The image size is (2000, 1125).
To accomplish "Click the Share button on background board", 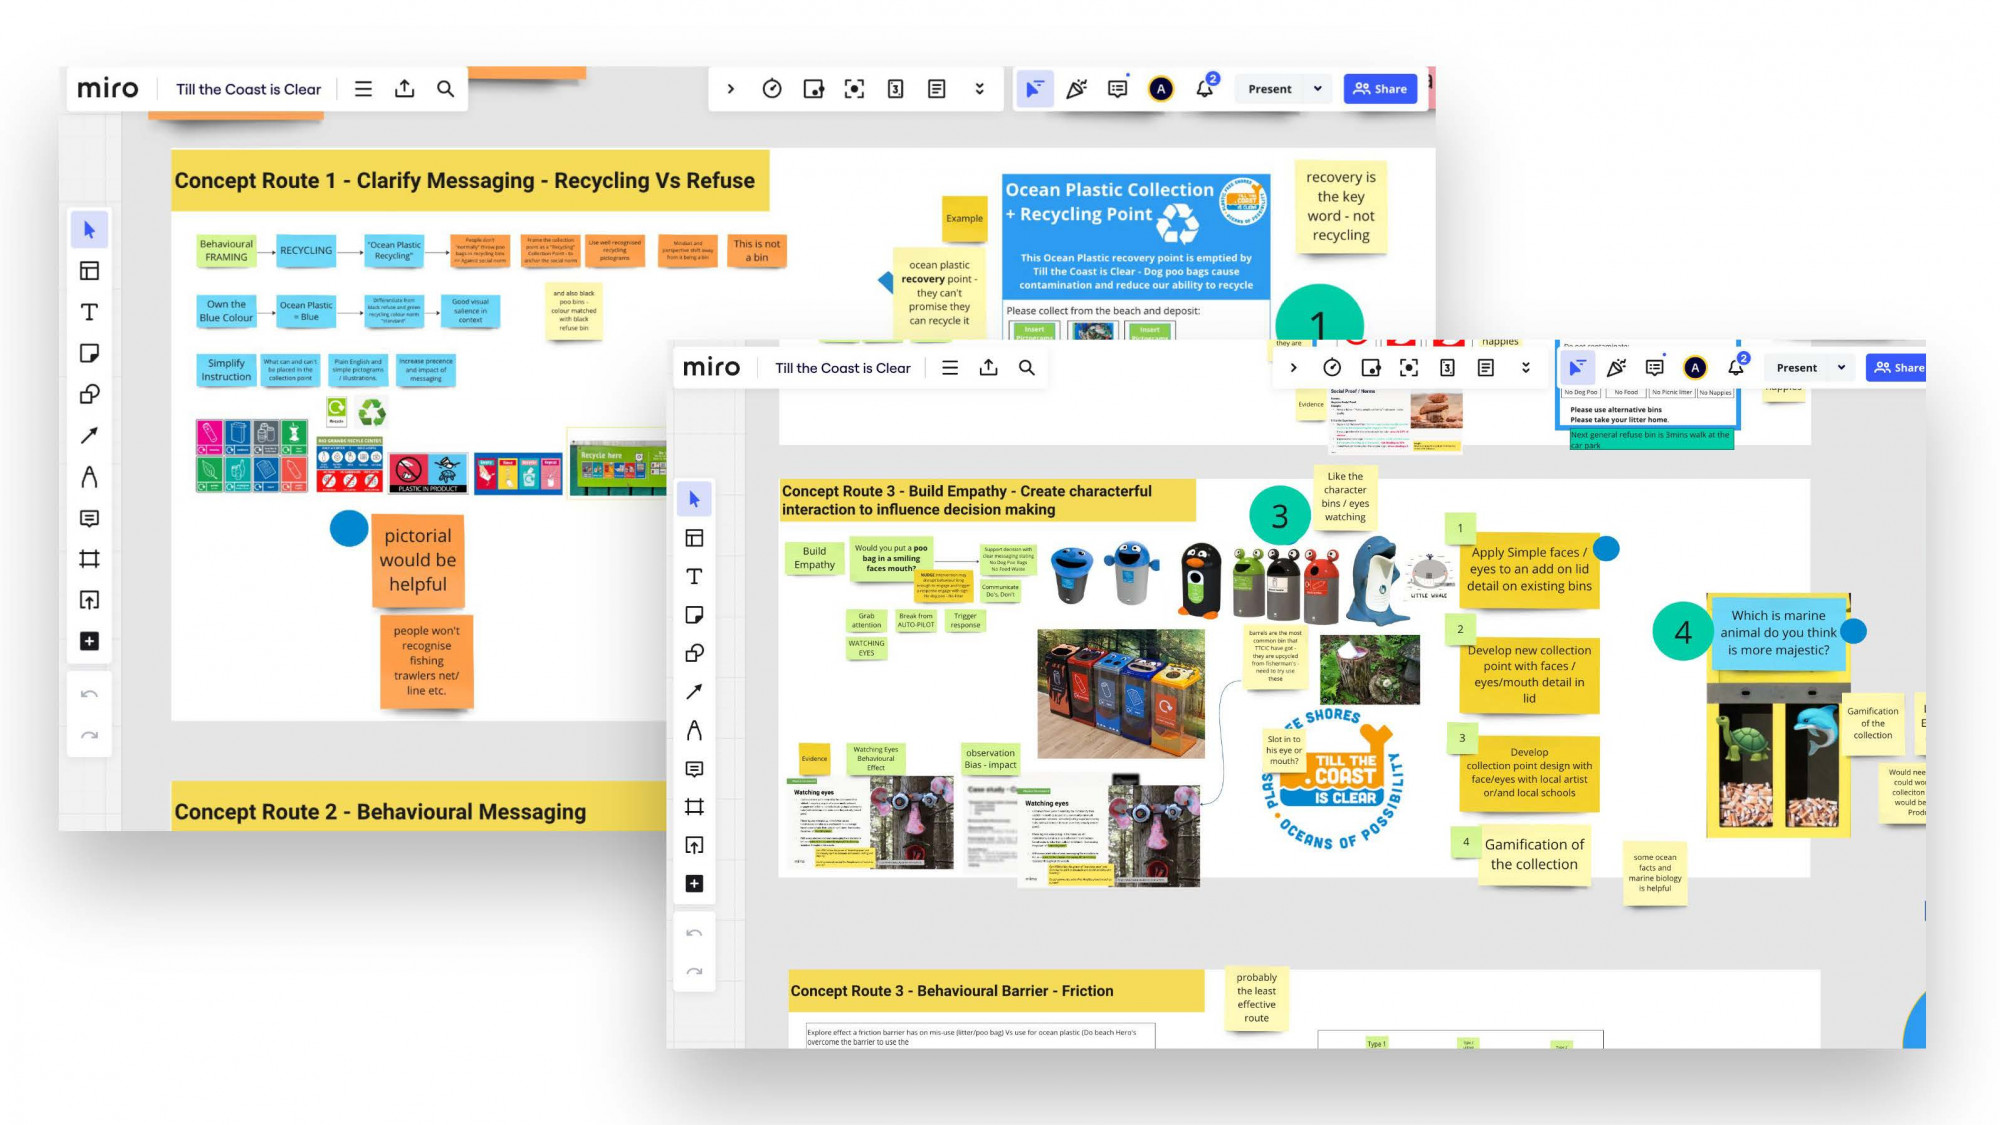I will (x=1378, y=88).
